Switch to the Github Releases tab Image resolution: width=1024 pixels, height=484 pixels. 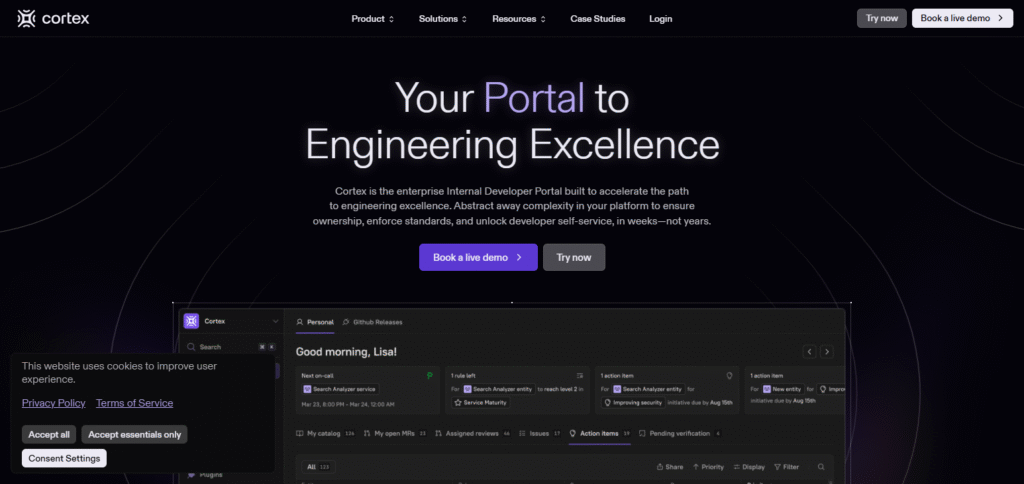point(372,322)
